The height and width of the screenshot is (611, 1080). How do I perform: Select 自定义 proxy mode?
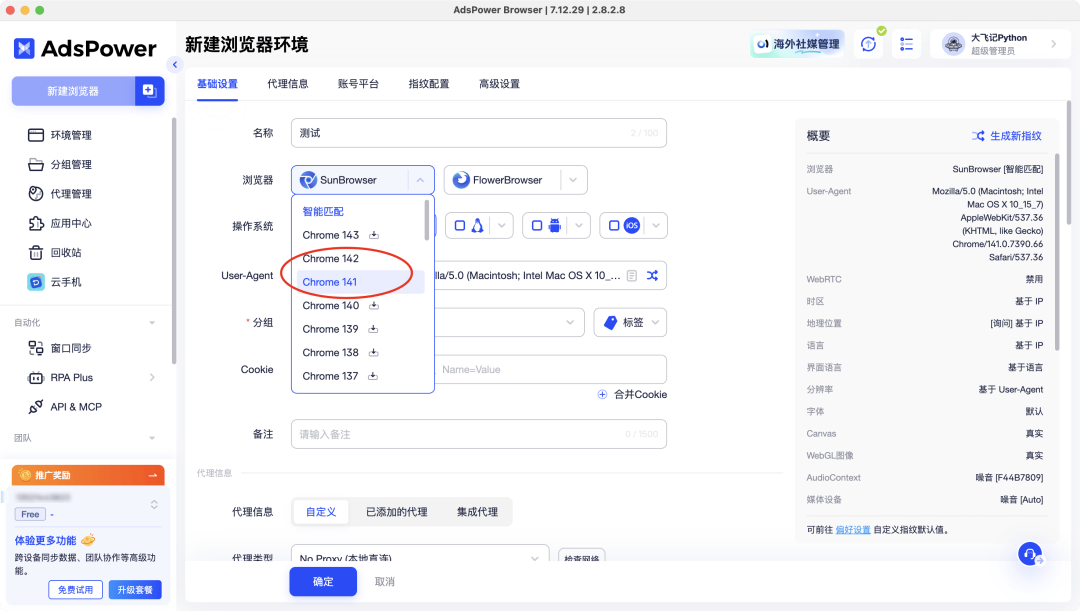pos(321,512)
